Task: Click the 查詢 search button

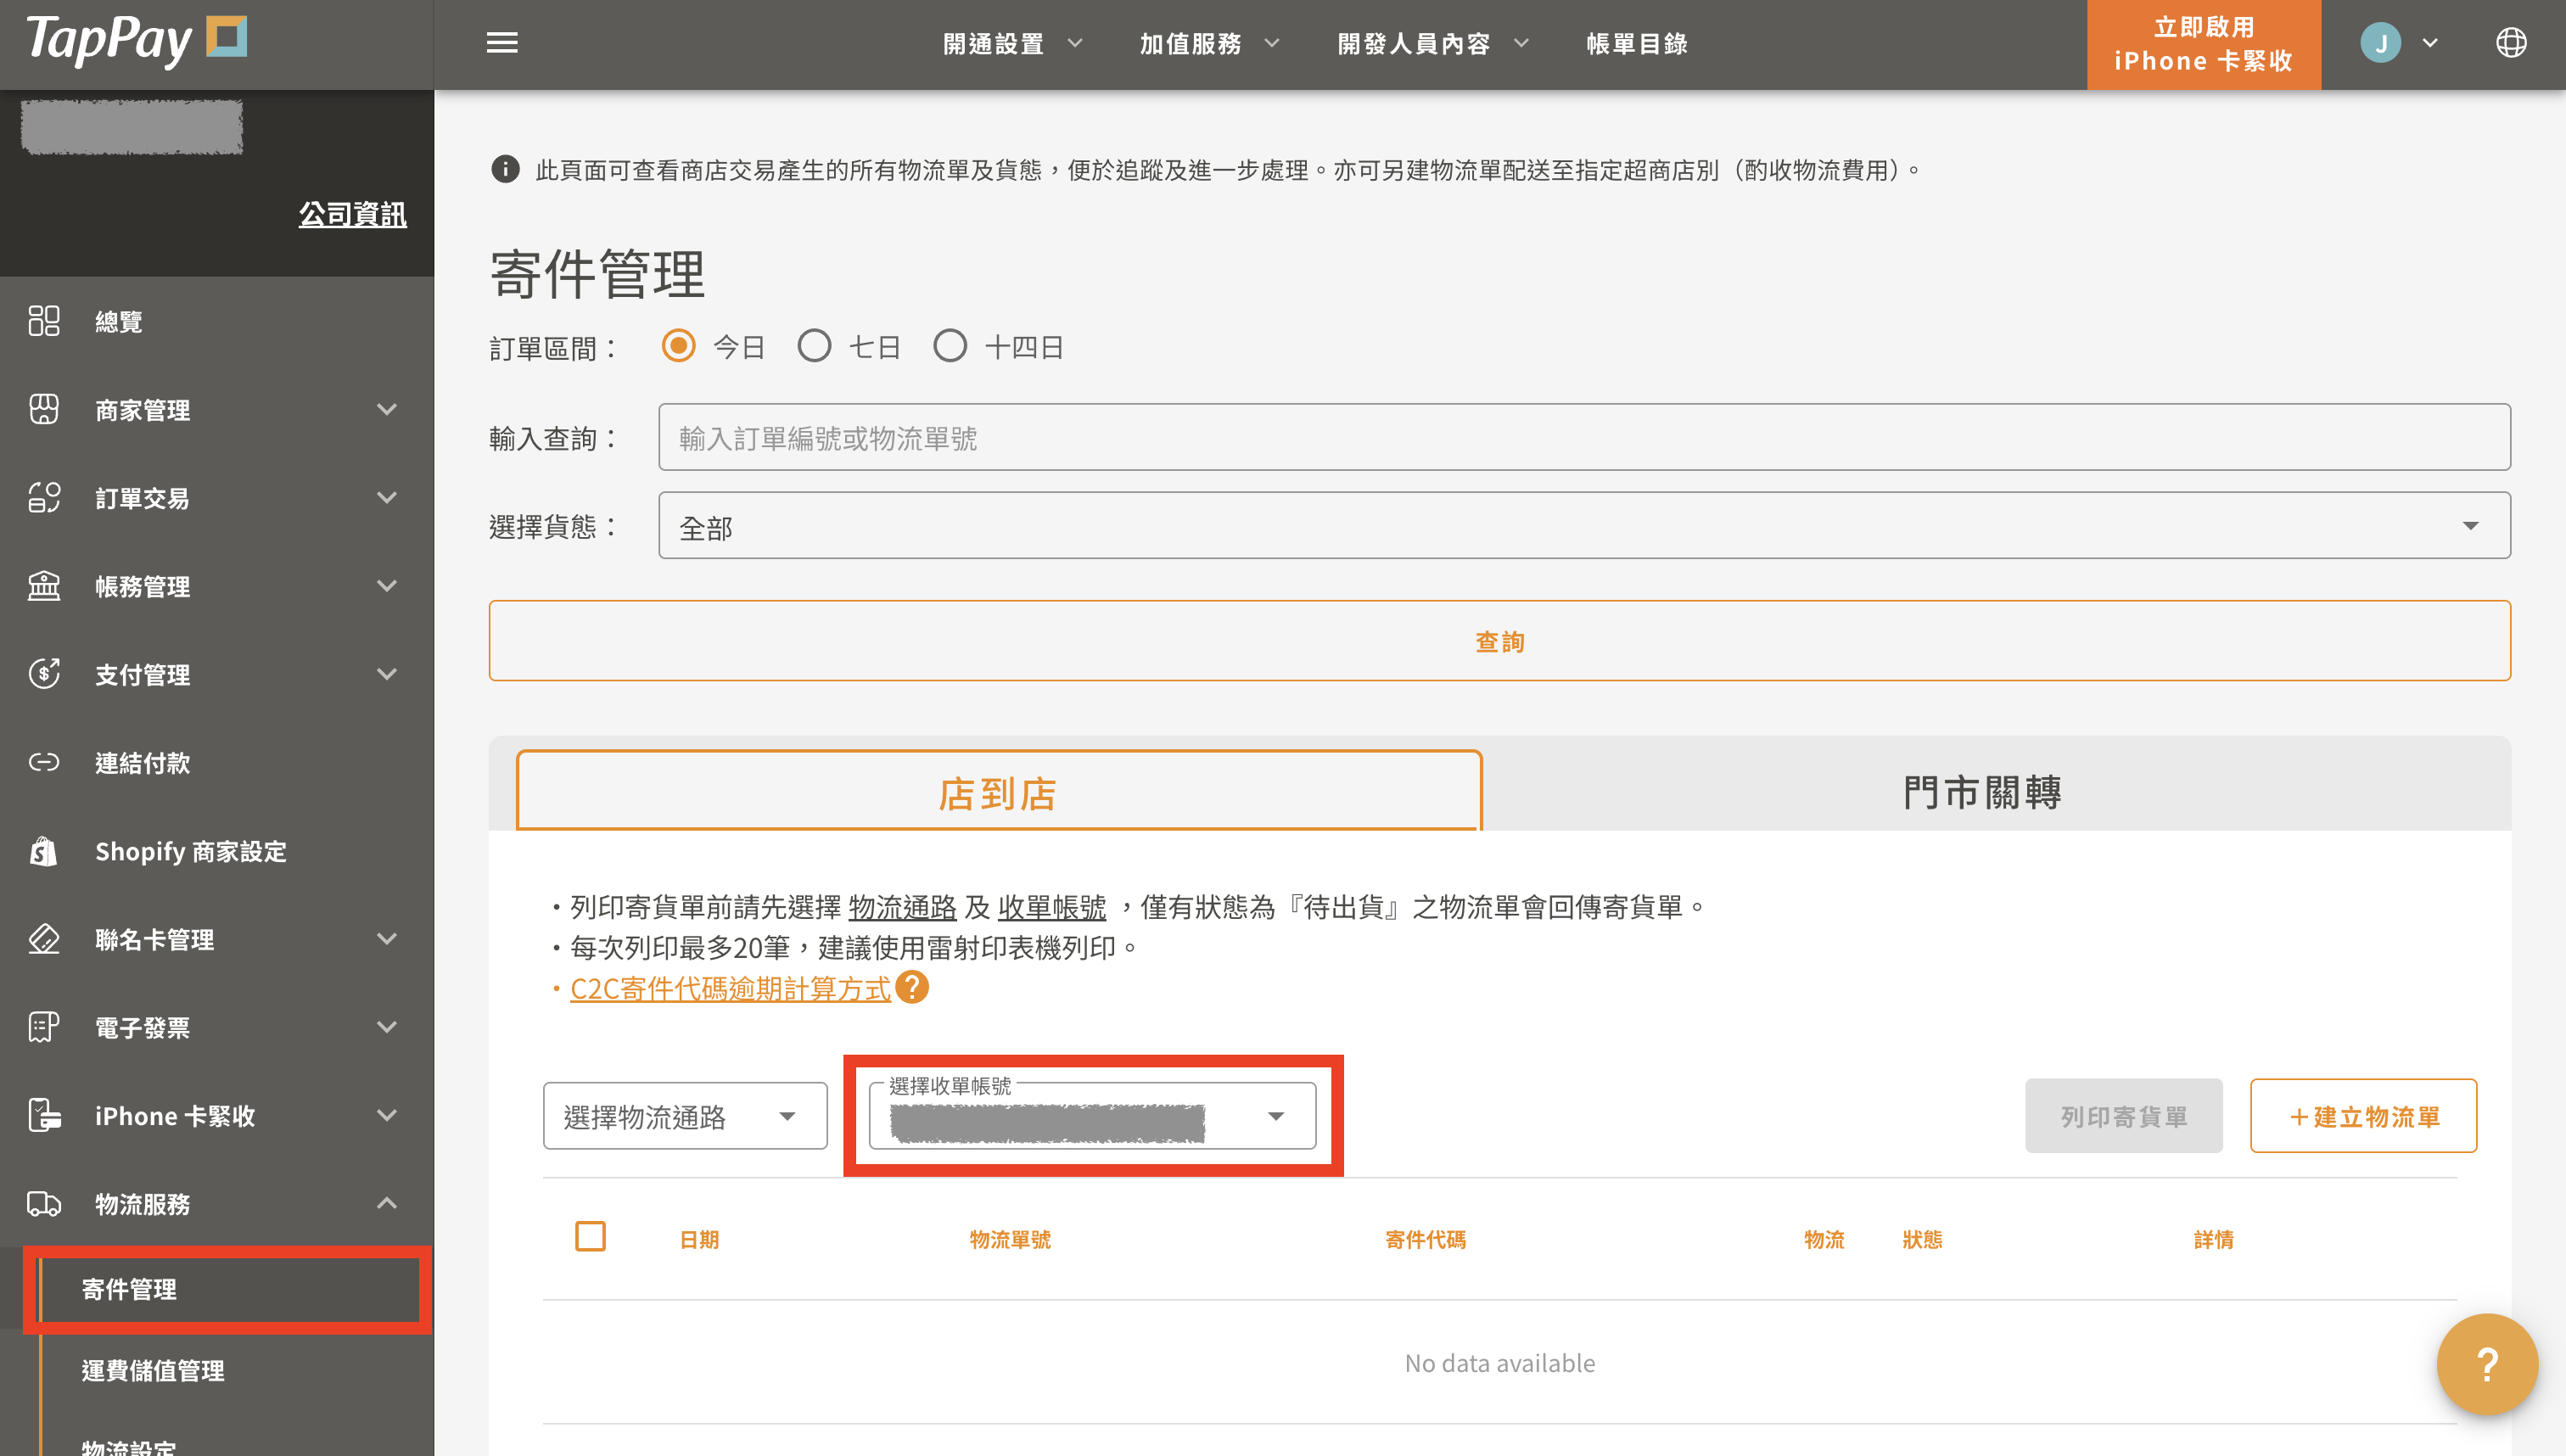Action: (x=1499, y=641)
